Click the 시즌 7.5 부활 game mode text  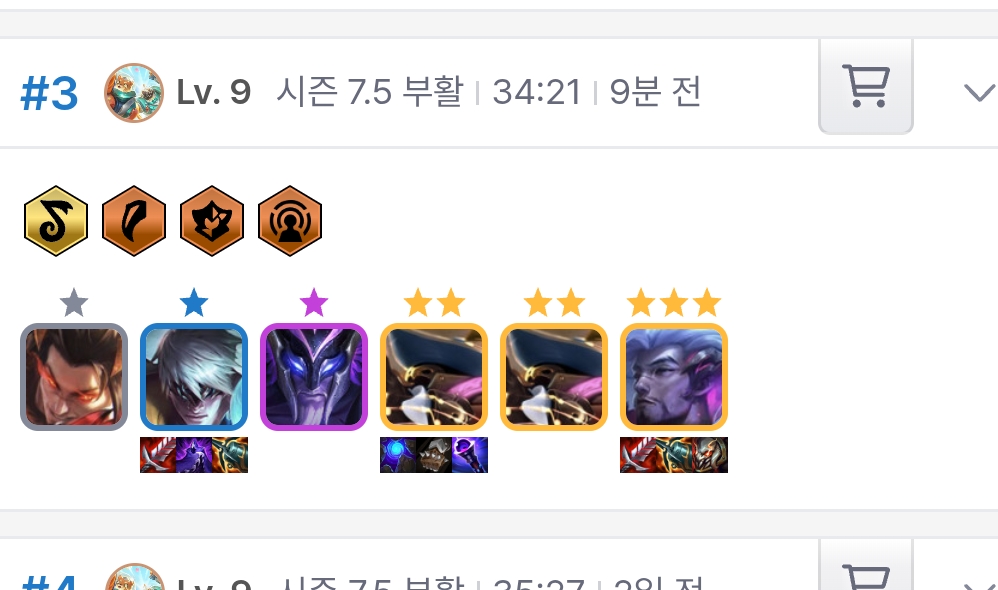click(x=370, y=92)
